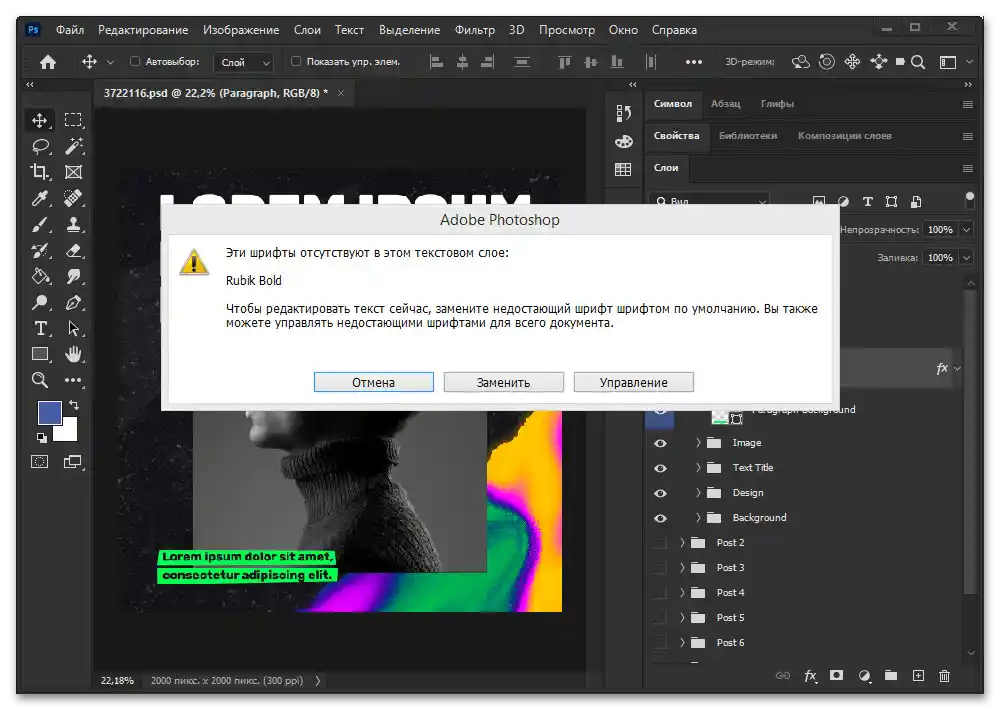Open the Фильтр menu
This screenshot has height=710, width=1000.
pos(474,30)
